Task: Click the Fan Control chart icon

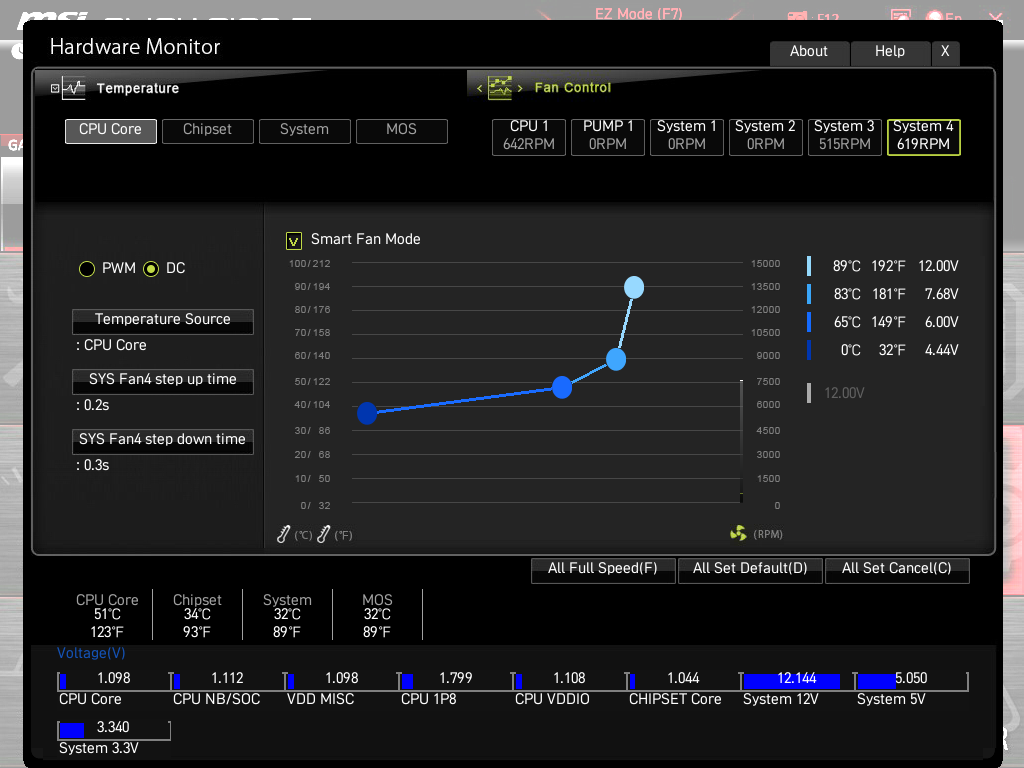Action: (500, 88)
